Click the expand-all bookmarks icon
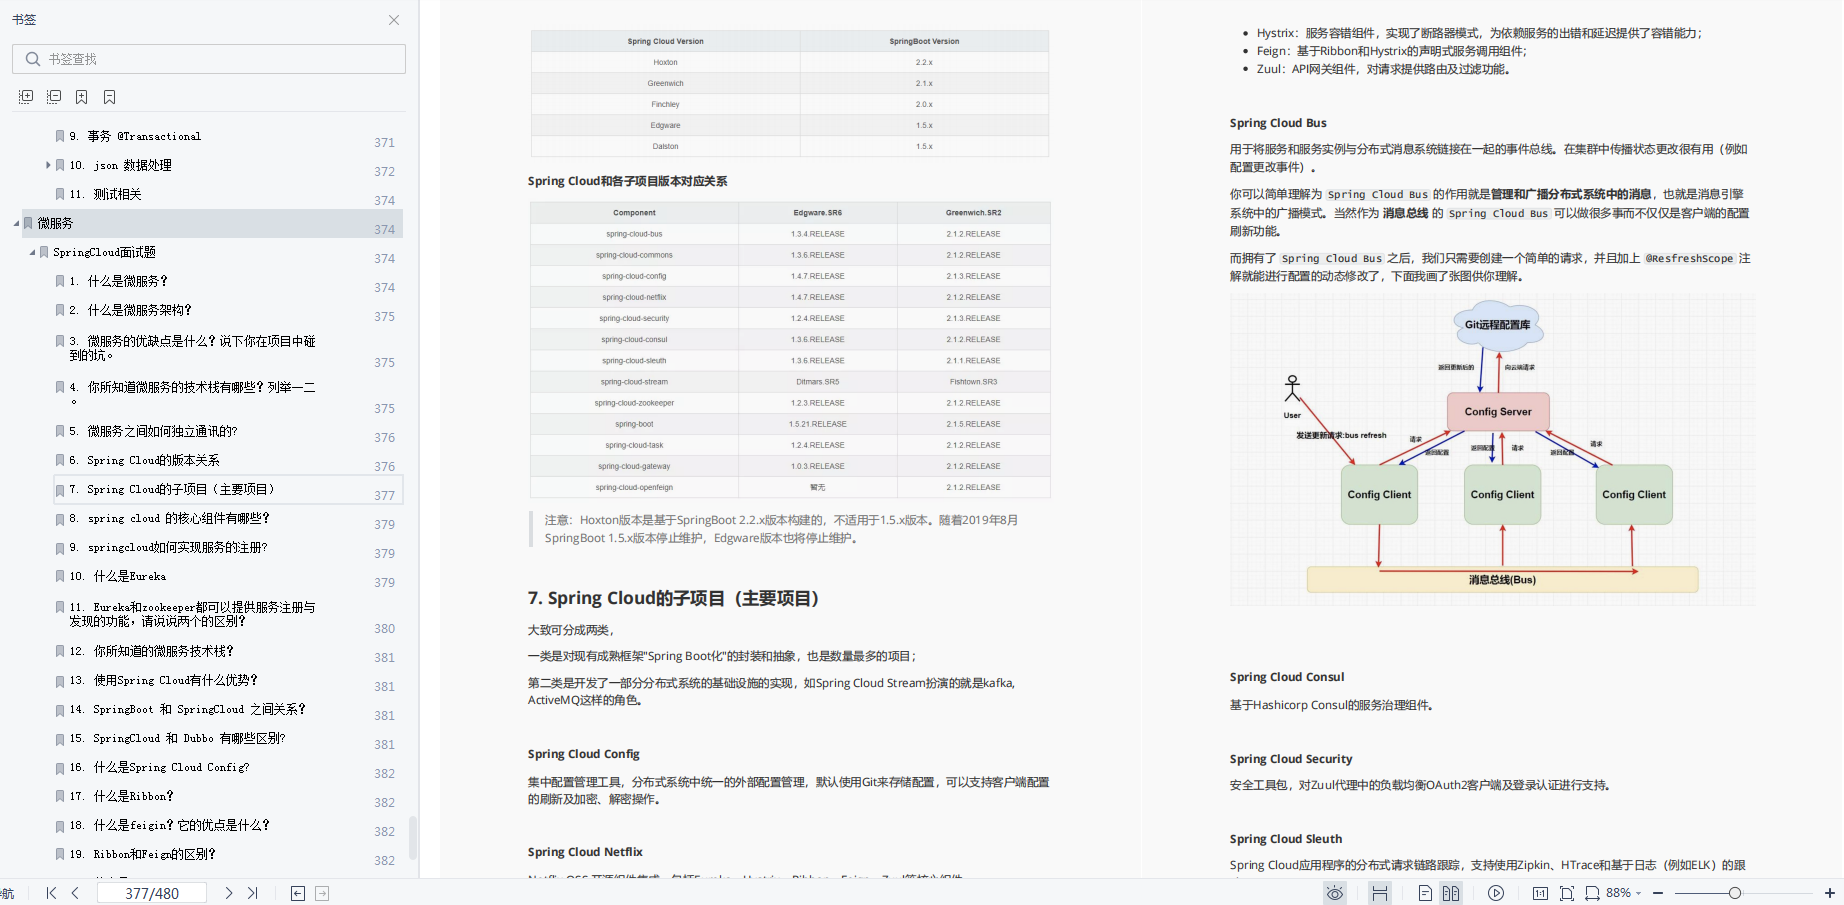Screen dimensions: 1844x905 (26, 97)
